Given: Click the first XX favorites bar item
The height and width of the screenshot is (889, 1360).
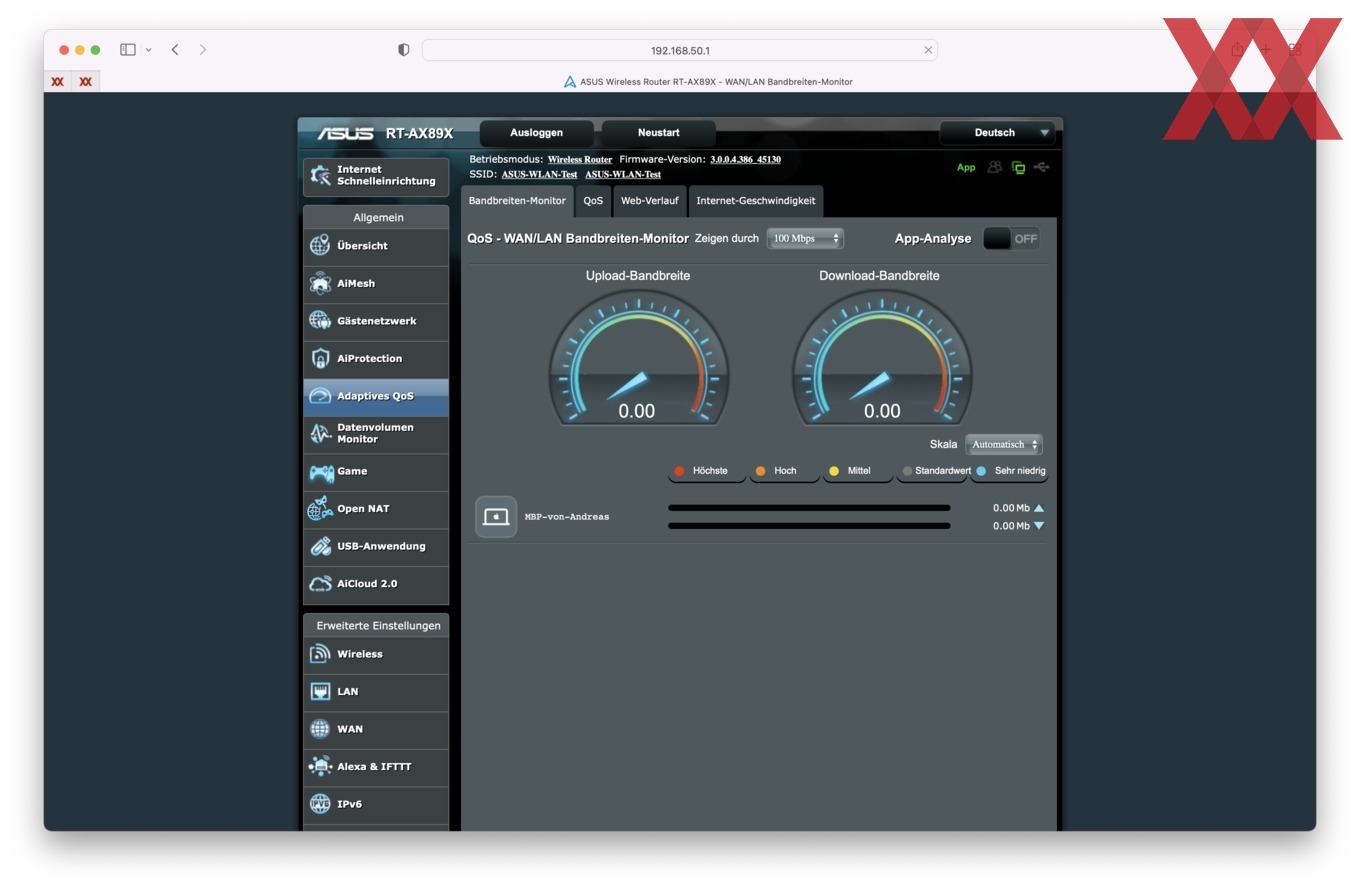Looking at the screenshot, I should [58, 82].
